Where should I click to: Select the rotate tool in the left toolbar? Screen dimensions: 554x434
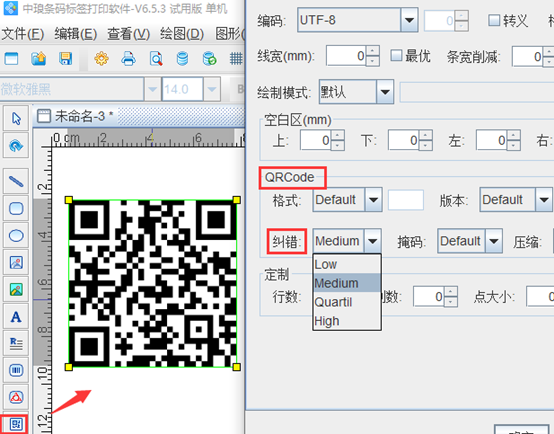[16, 145]
